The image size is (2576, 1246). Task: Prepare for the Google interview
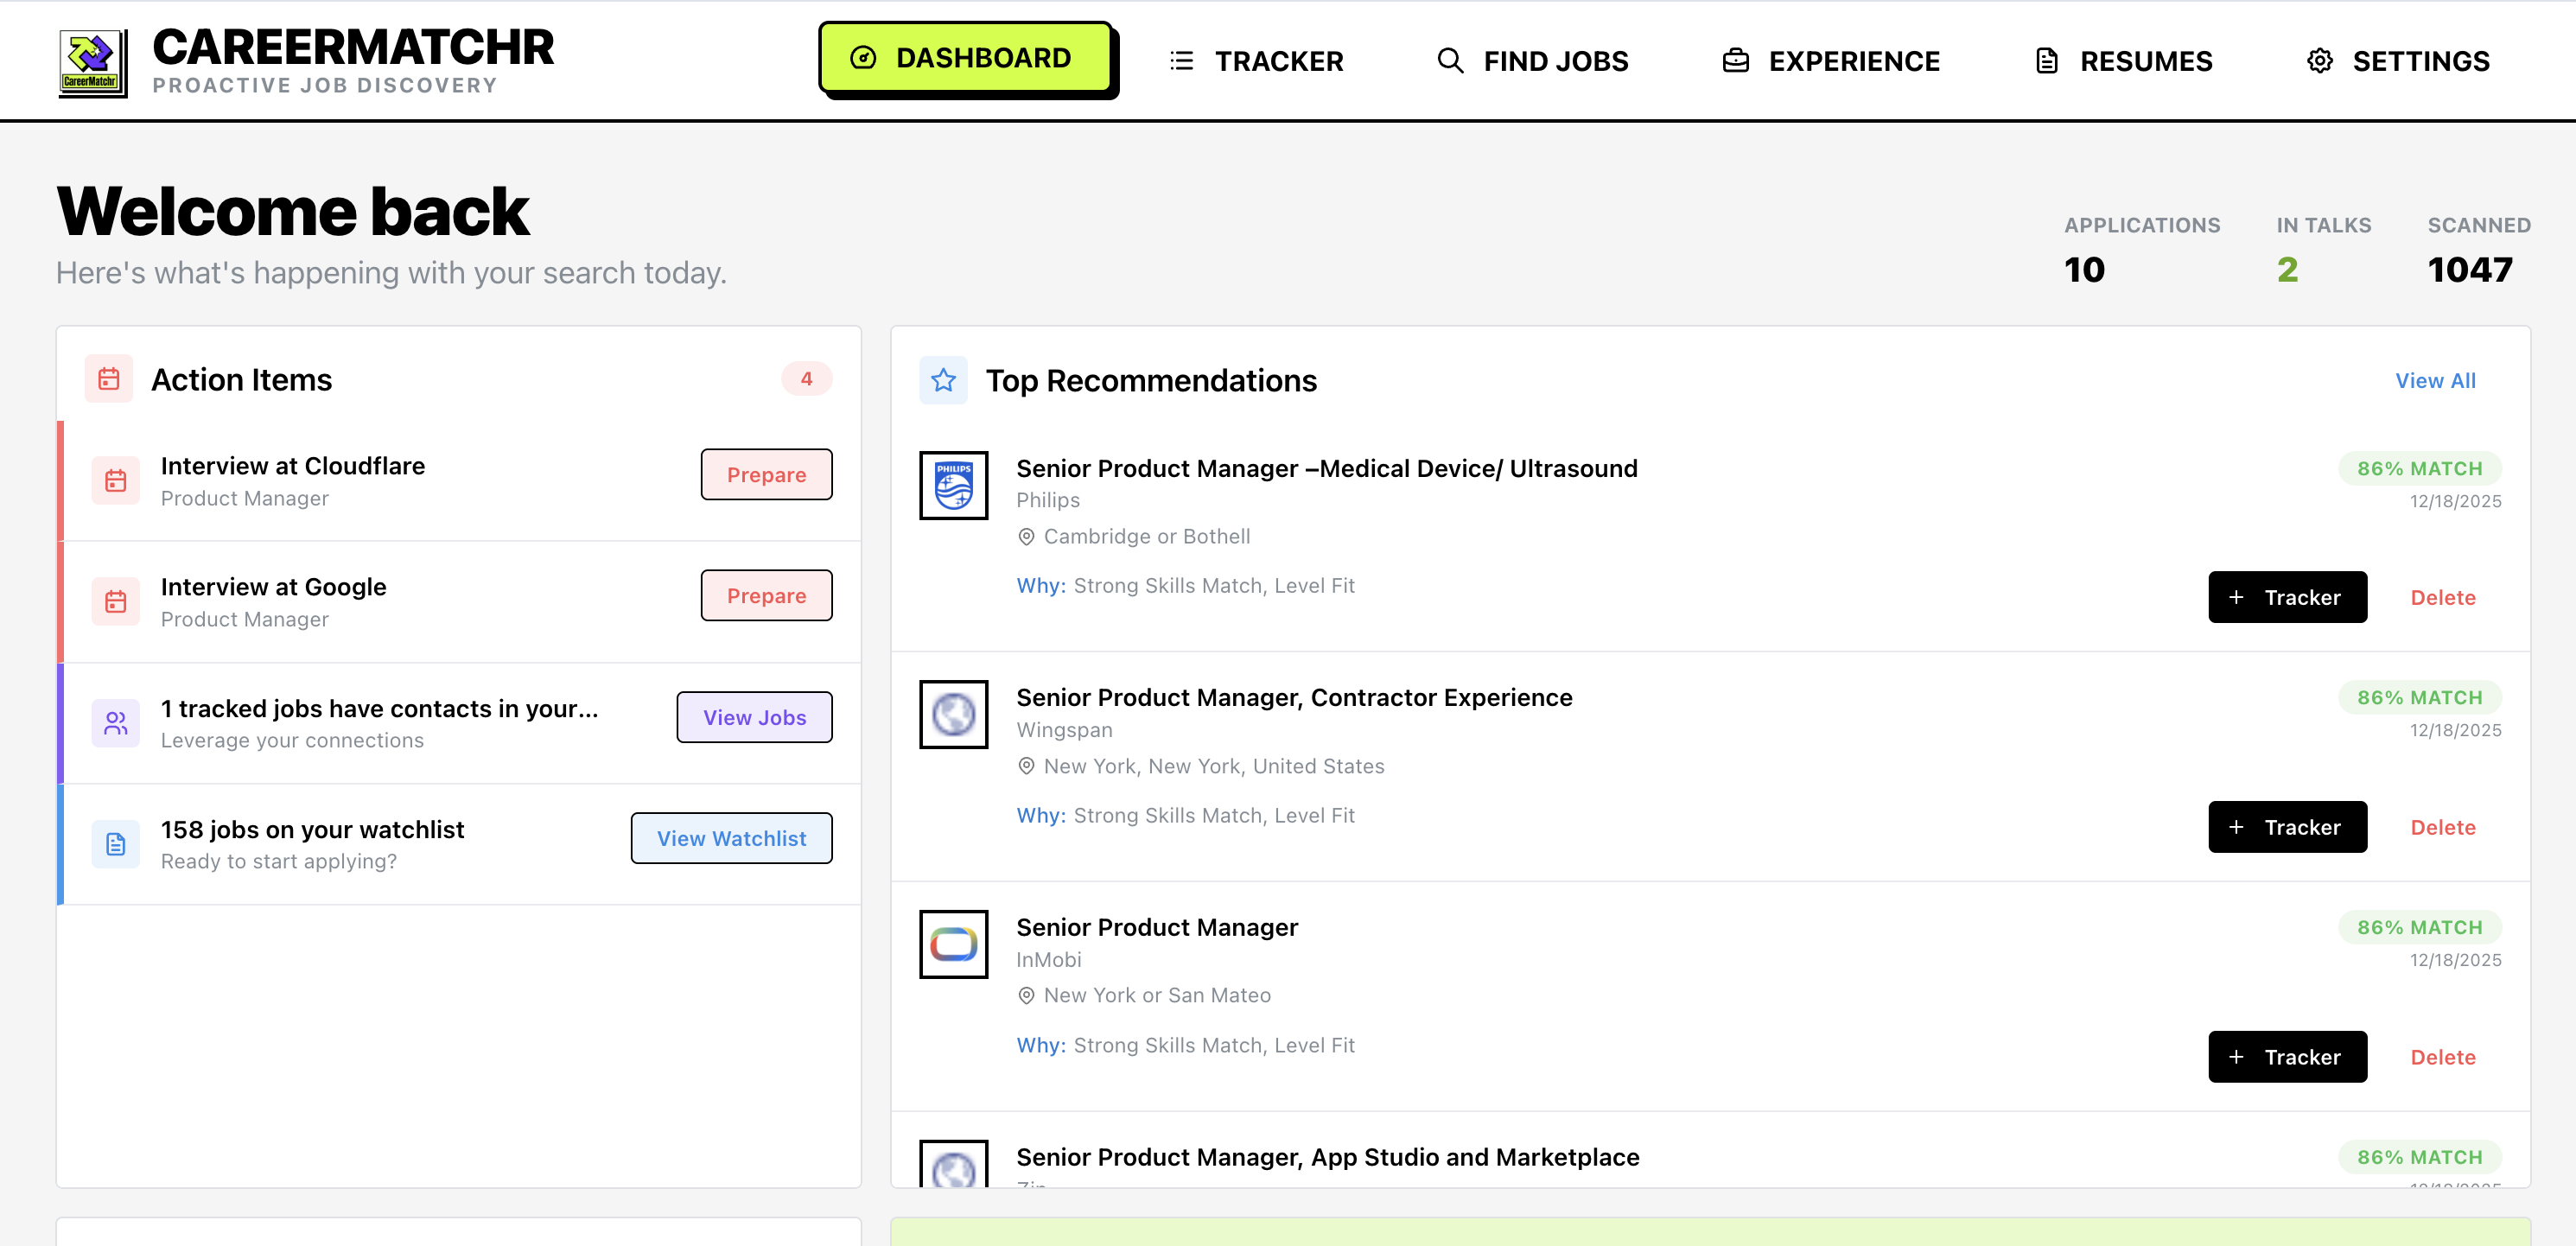pyautogui.click(x=766, y=595)
